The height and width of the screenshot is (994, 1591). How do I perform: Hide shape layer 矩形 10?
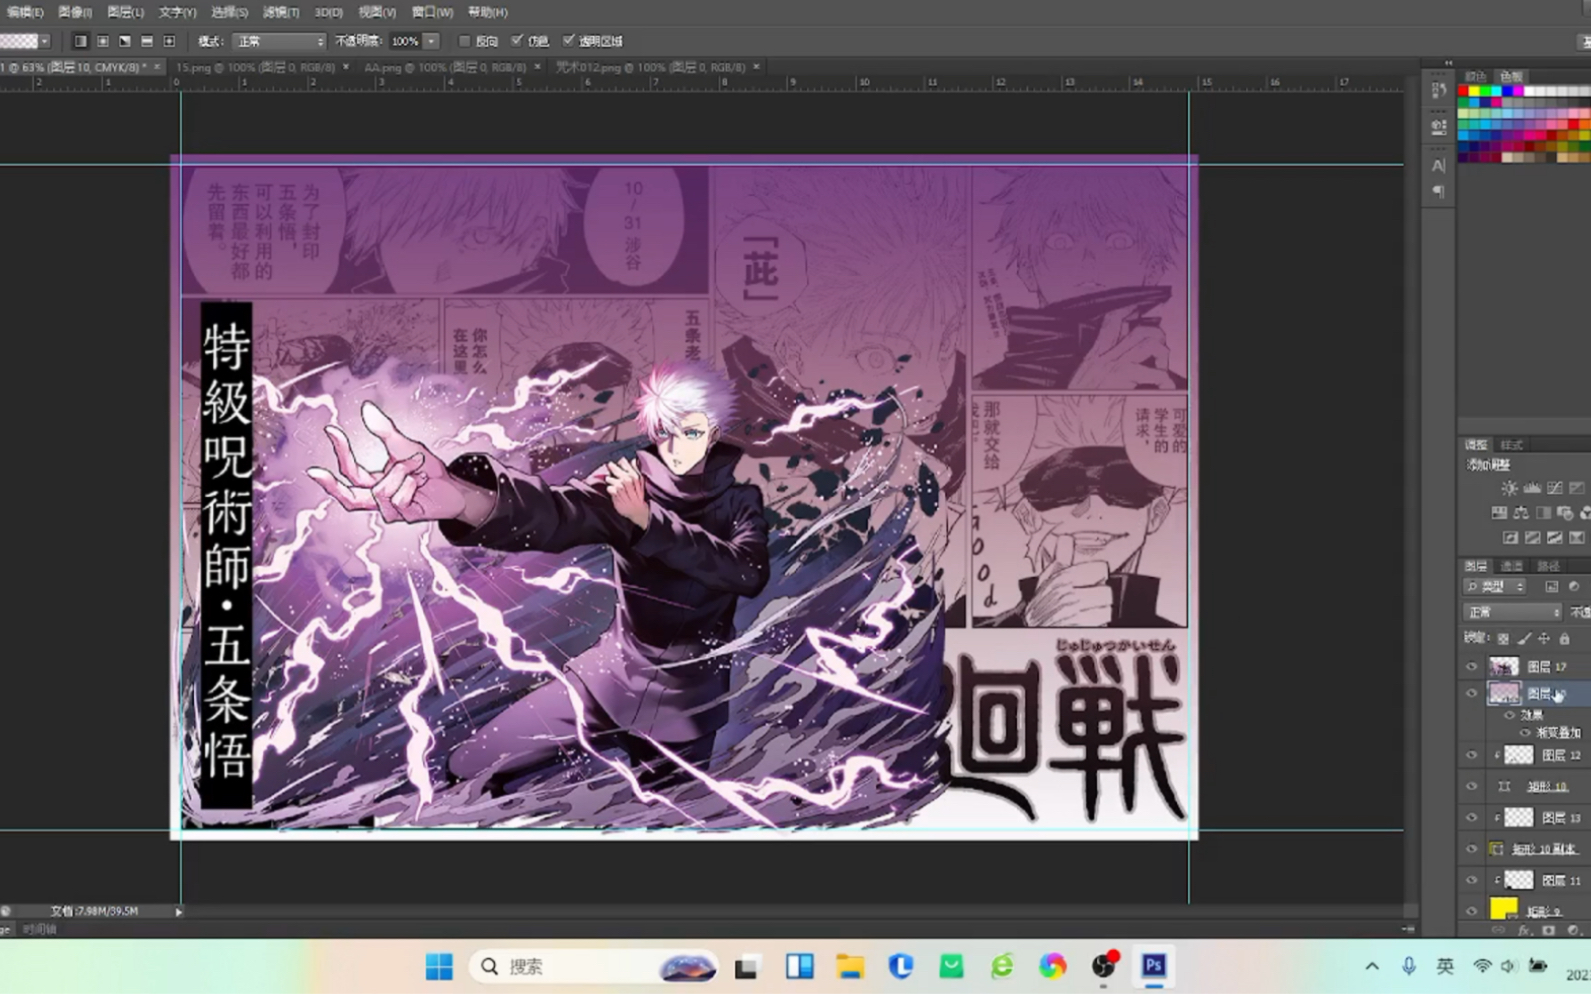[x=1471, y=787]
